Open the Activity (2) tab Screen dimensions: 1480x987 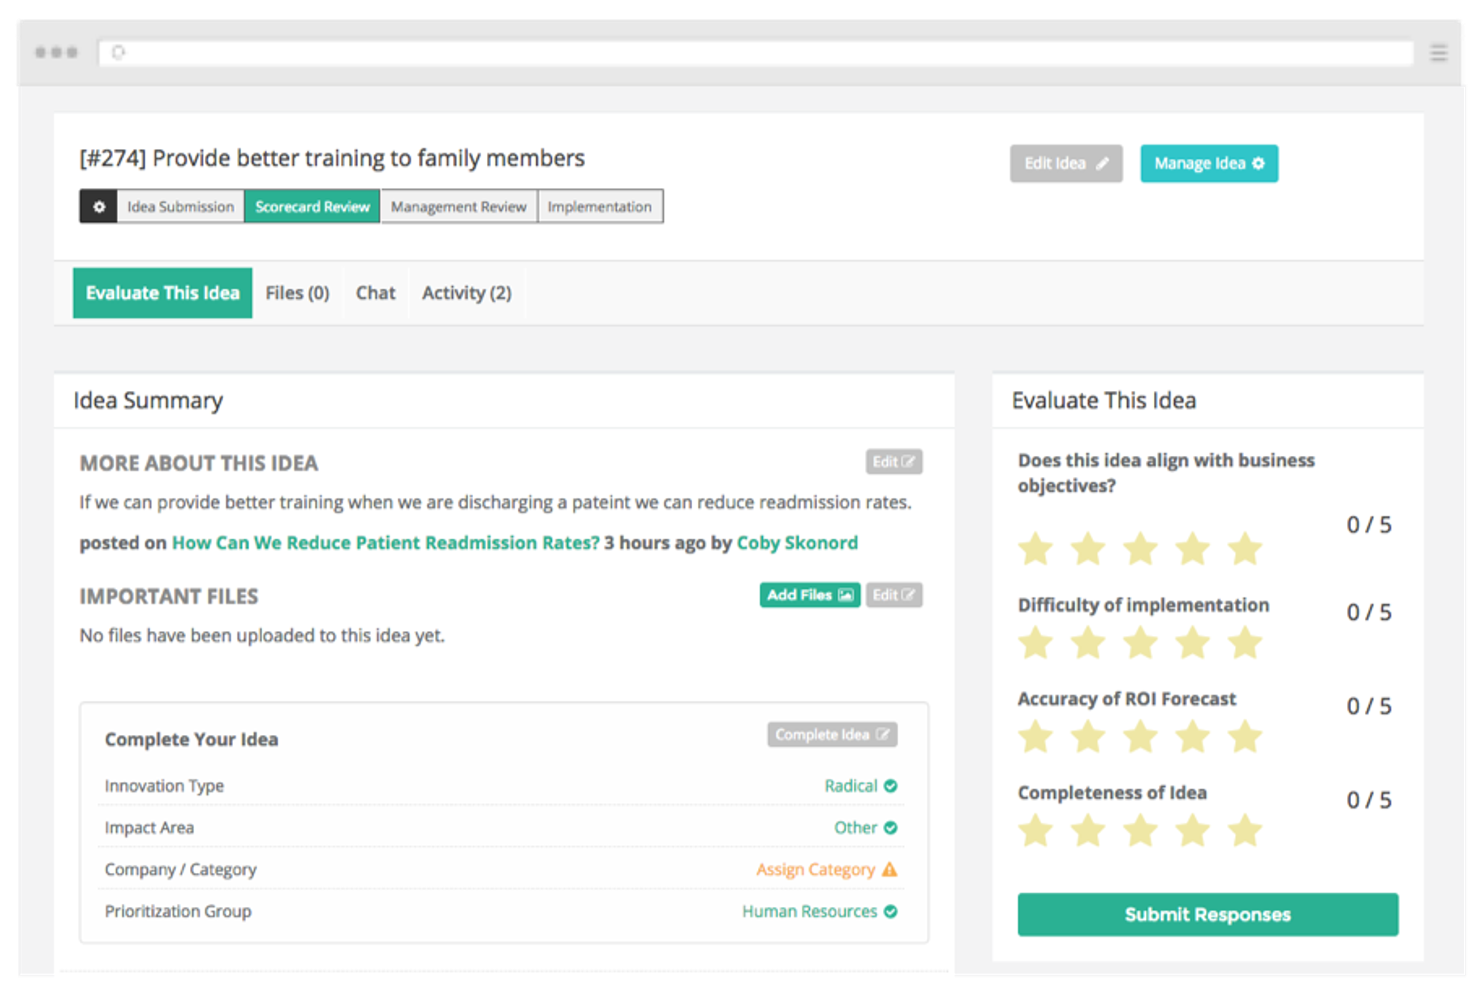[x=466, y=293]
